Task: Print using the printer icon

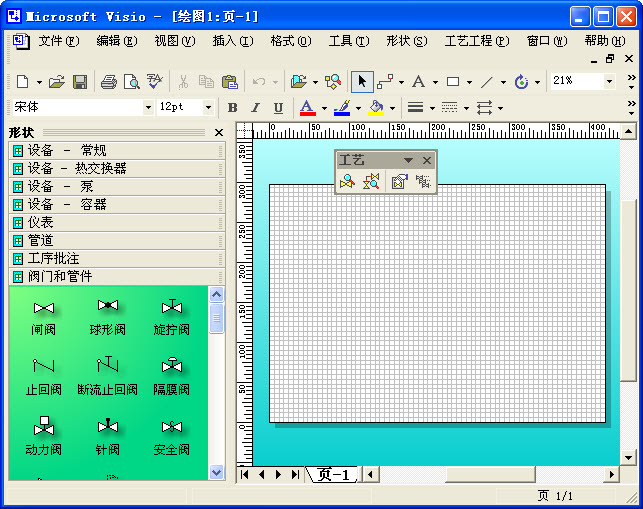Action: click(x=109, y=82)
